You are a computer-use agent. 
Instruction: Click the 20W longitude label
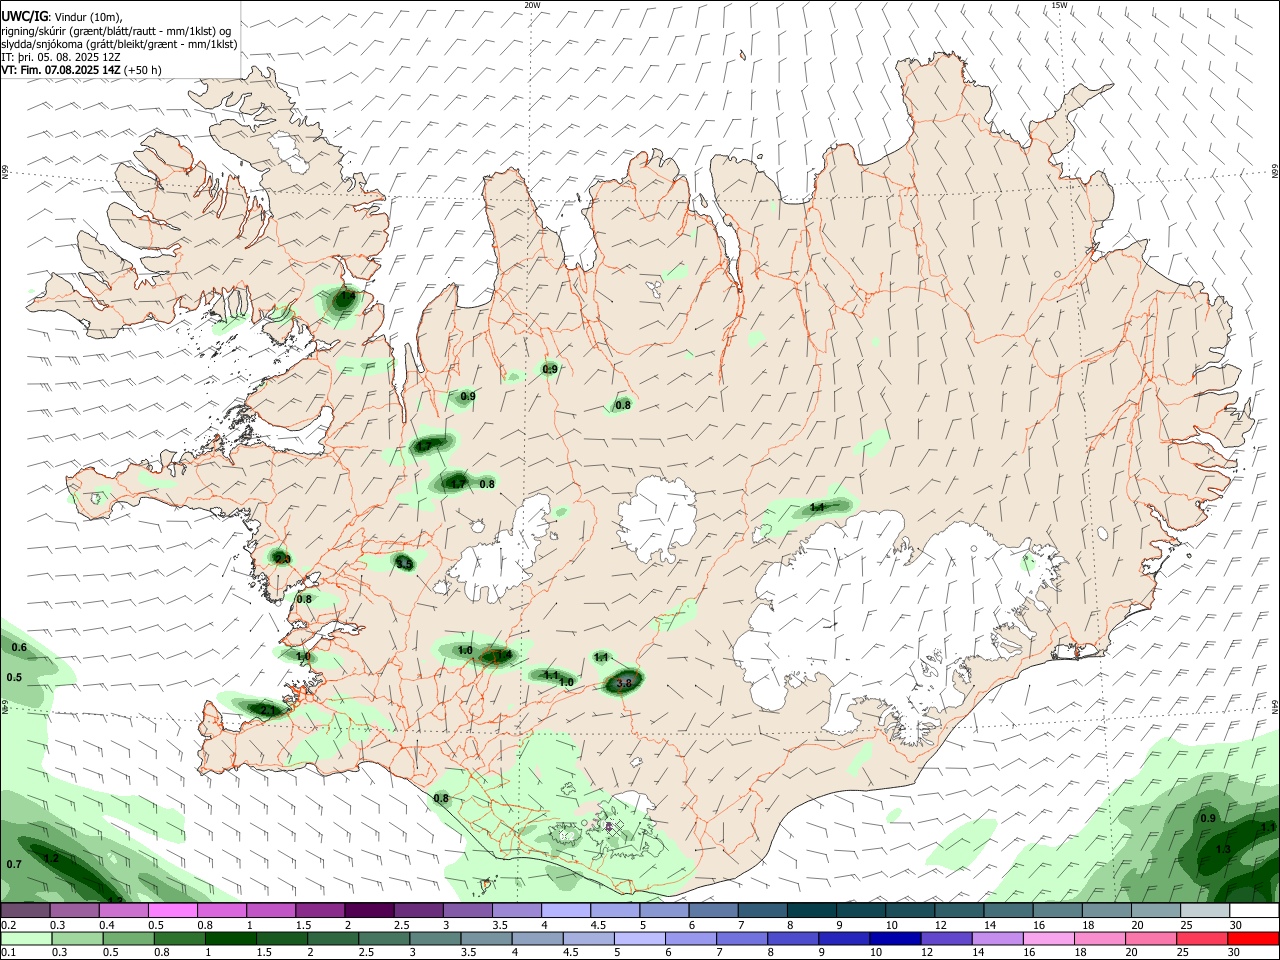532,5
